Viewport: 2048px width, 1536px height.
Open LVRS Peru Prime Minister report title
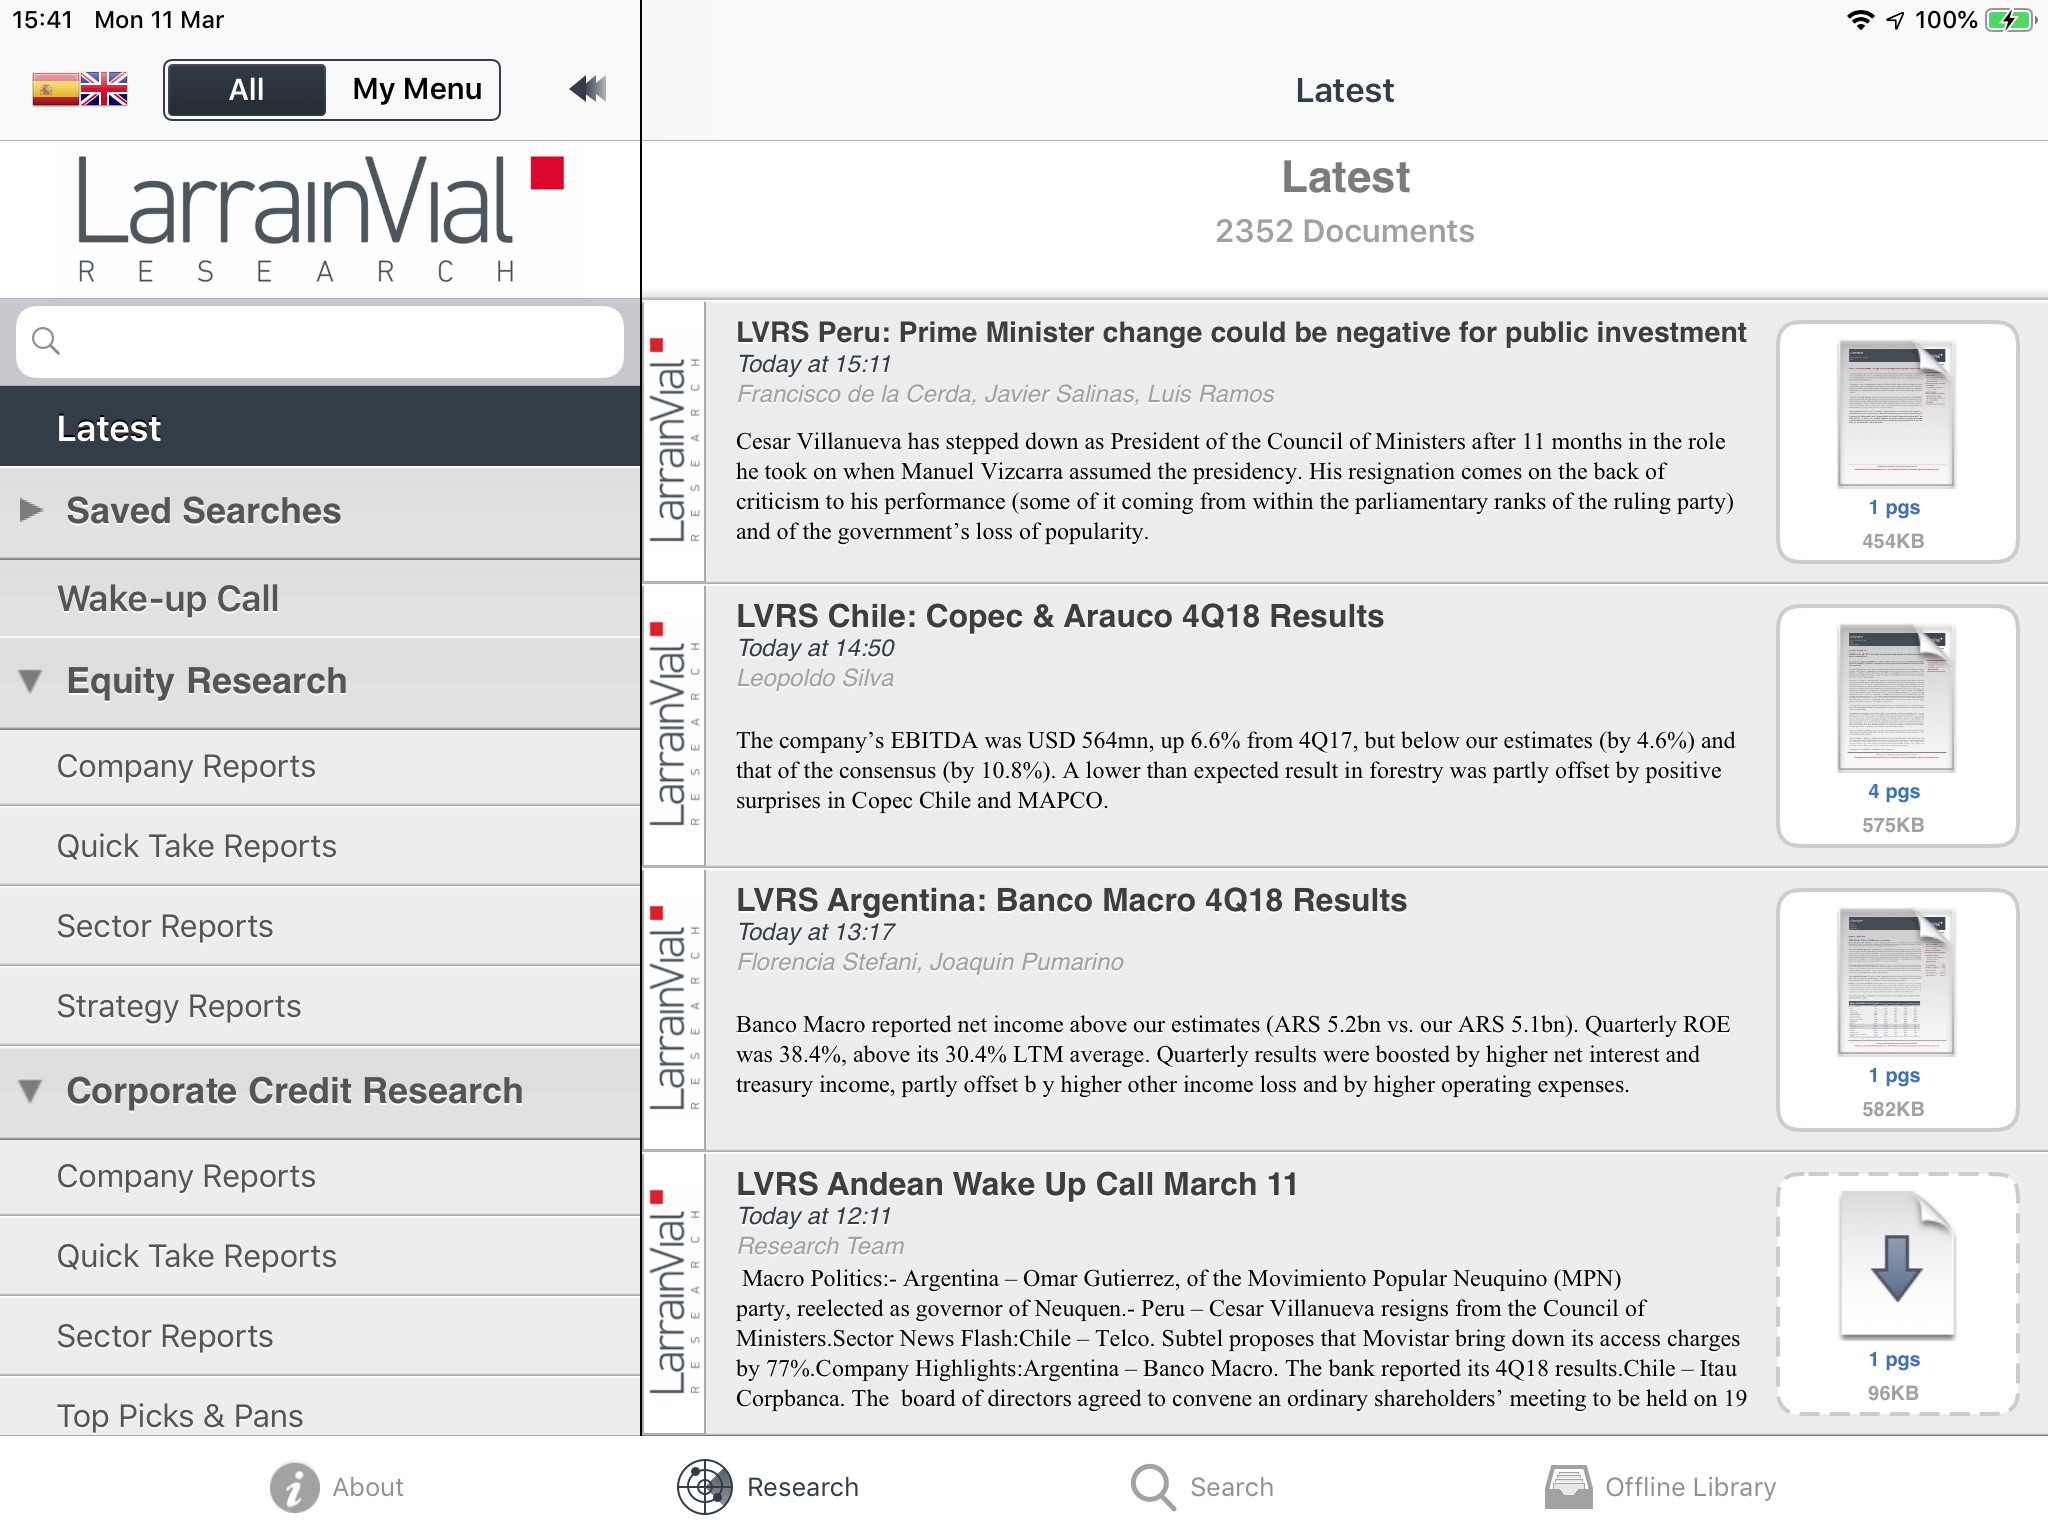[x=1241, y=332]
